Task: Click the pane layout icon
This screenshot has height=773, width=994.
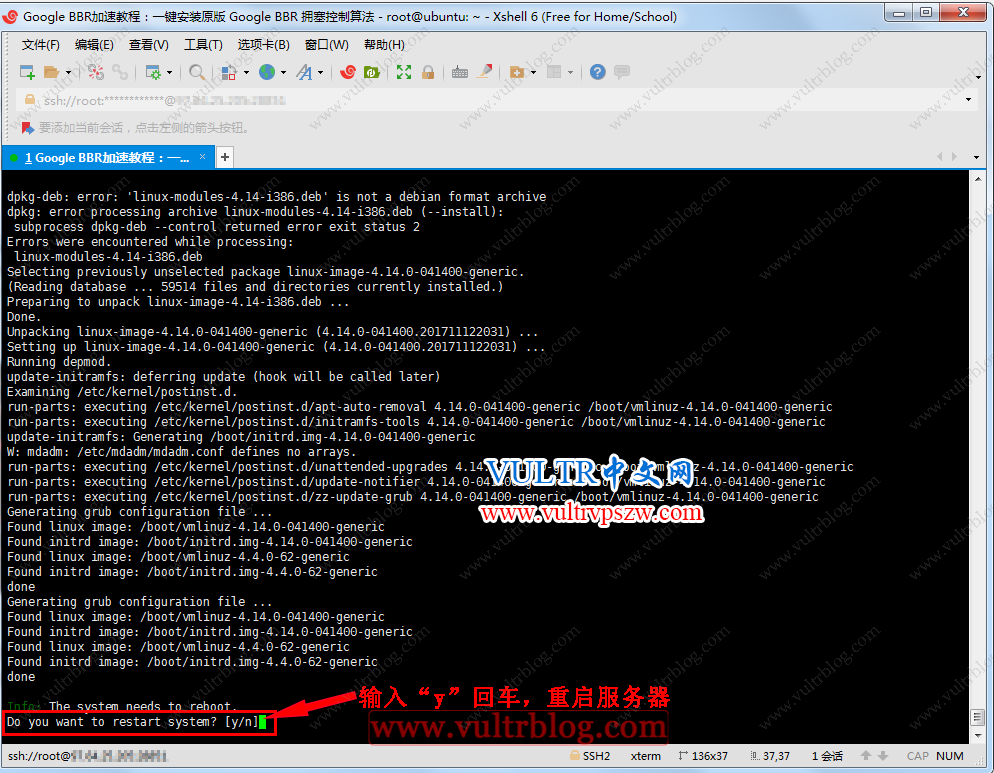Action: [x=554, y=72]
